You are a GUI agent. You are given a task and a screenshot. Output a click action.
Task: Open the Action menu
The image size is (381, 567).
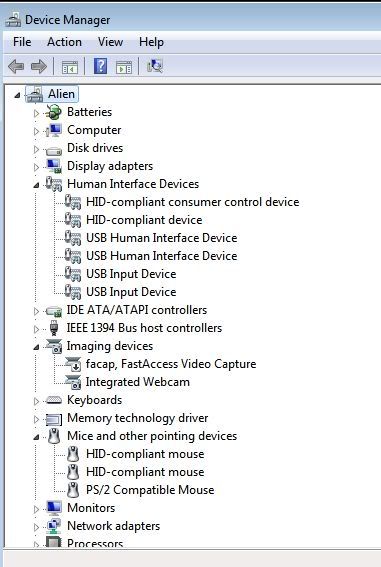coord(64,42)
